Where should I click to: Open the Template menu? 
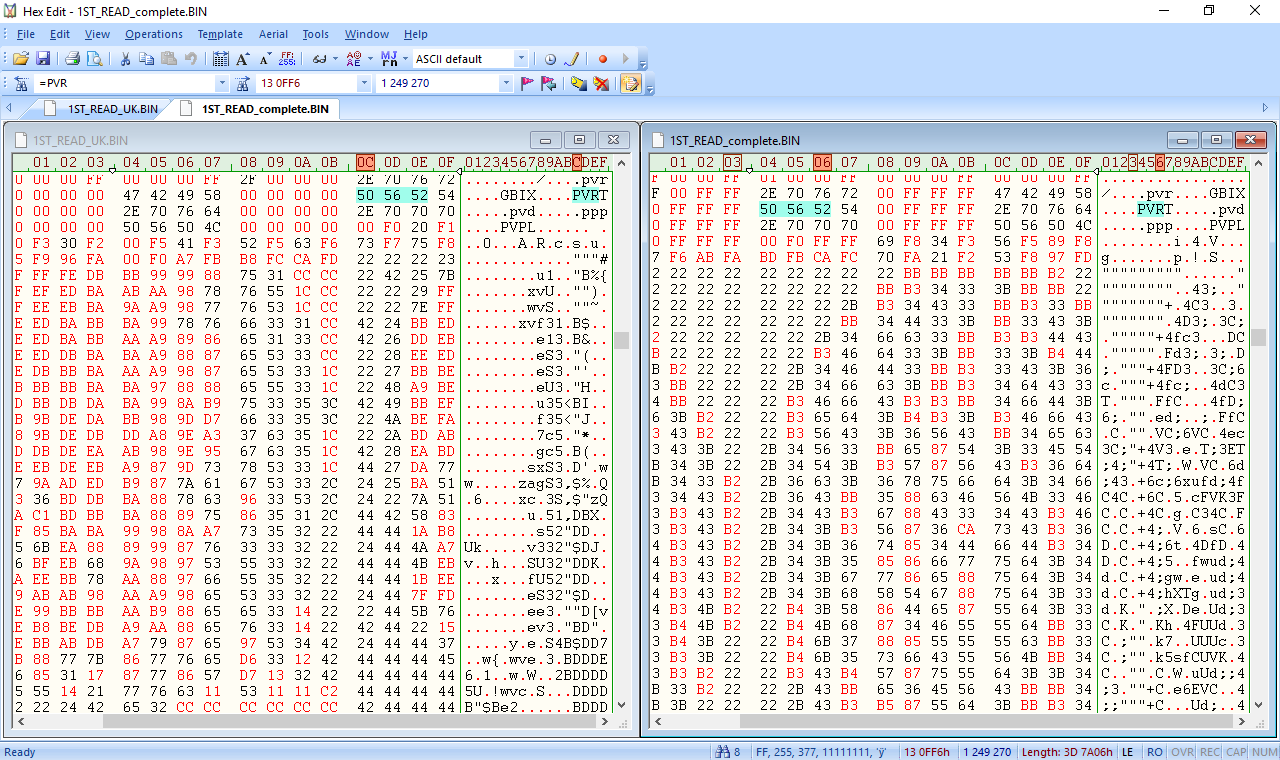click(x=220, y=34)
